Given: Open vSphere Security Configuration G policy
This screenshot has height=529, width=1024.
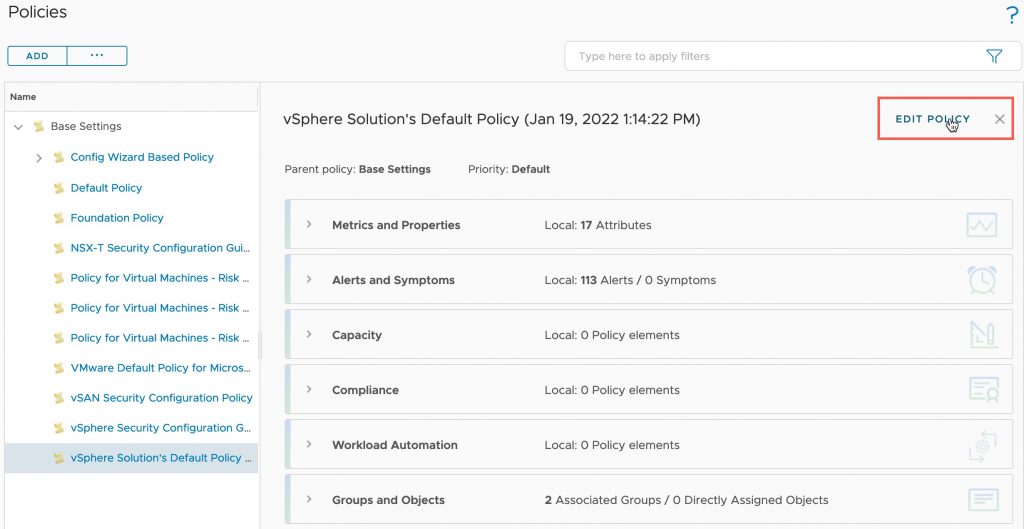Looking at the screenshot, I should click(160, 428).
